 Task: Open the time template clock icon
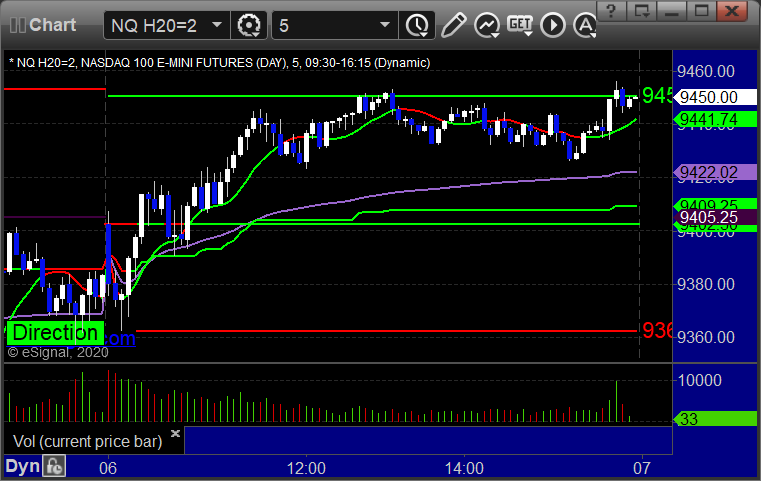point(417,25)
